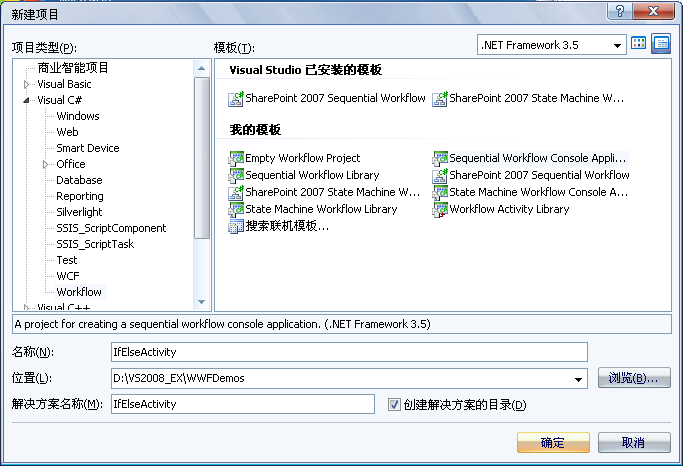
Task: Click the 搜索联机模板 search online templates icon
Action: click(x=236, y=226)
